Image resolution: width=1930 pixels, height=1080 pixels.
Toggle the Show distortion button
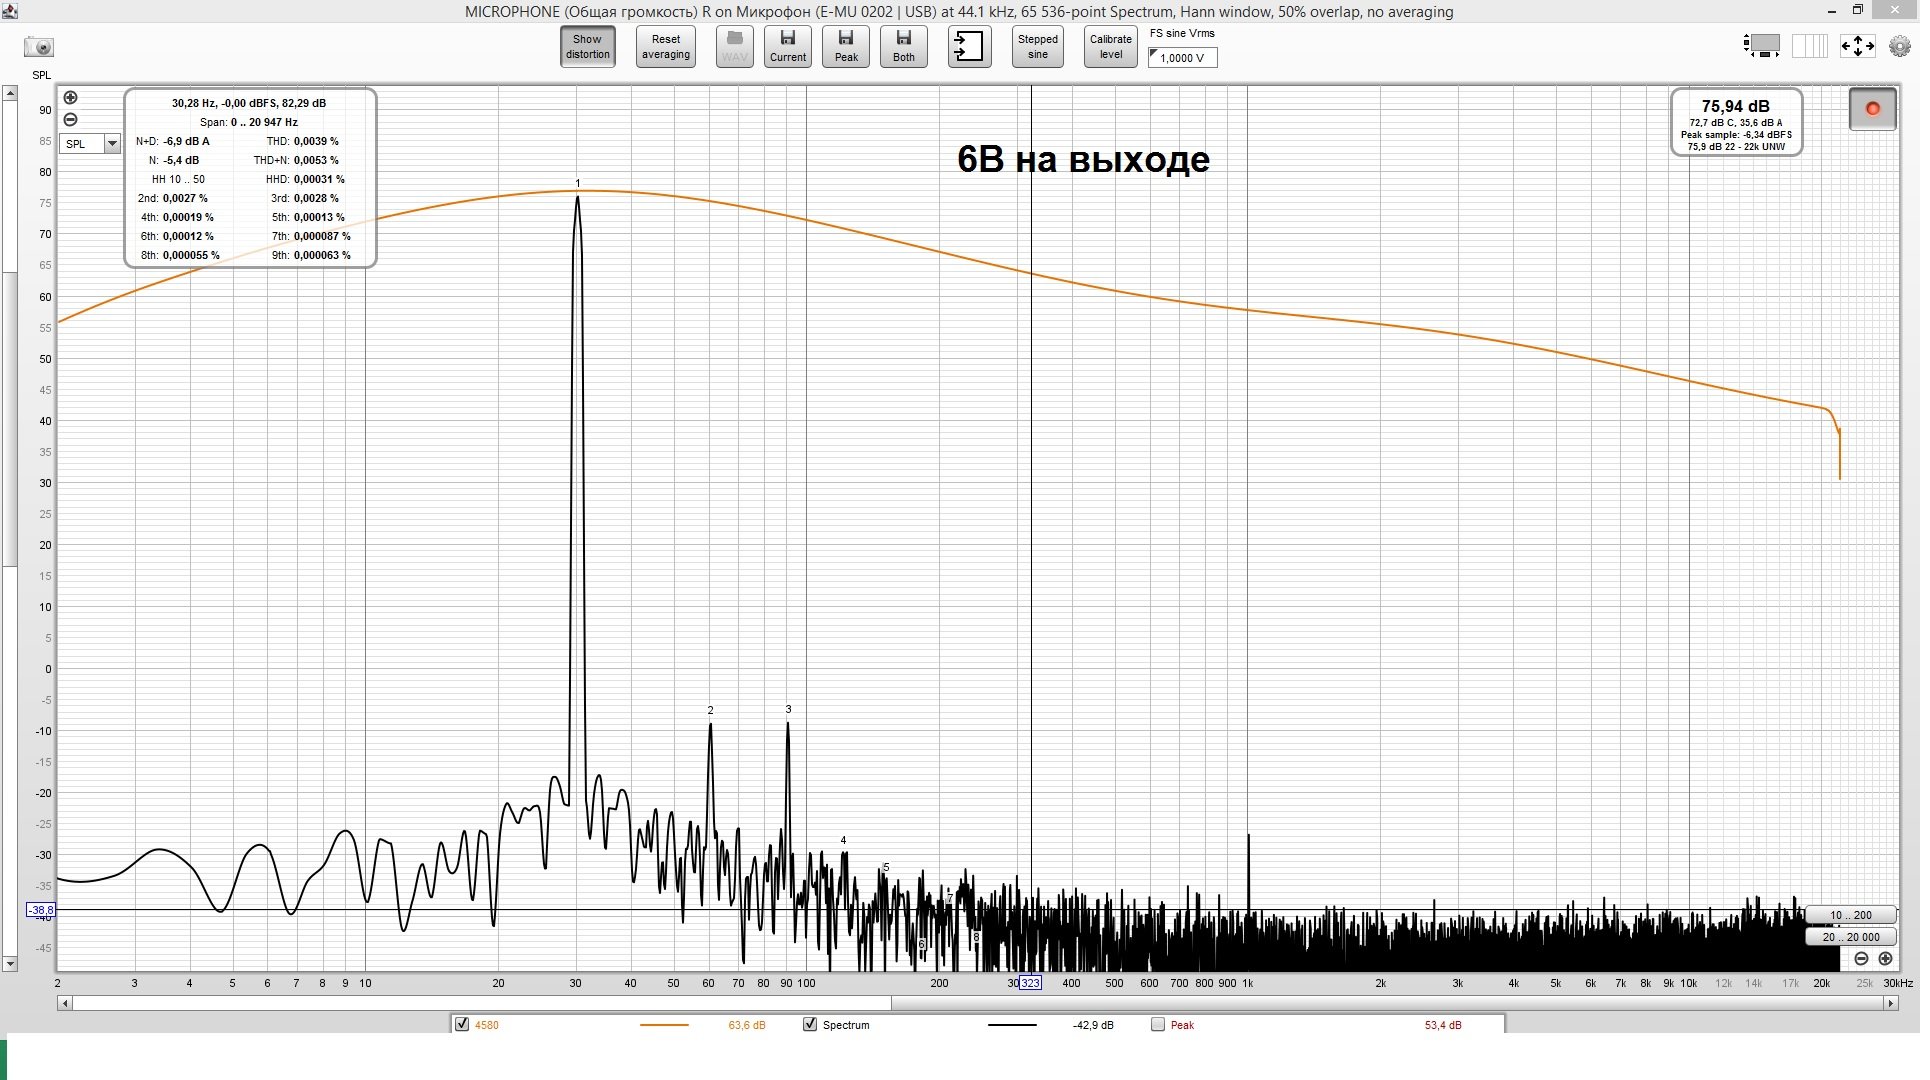tap(587, 47)
